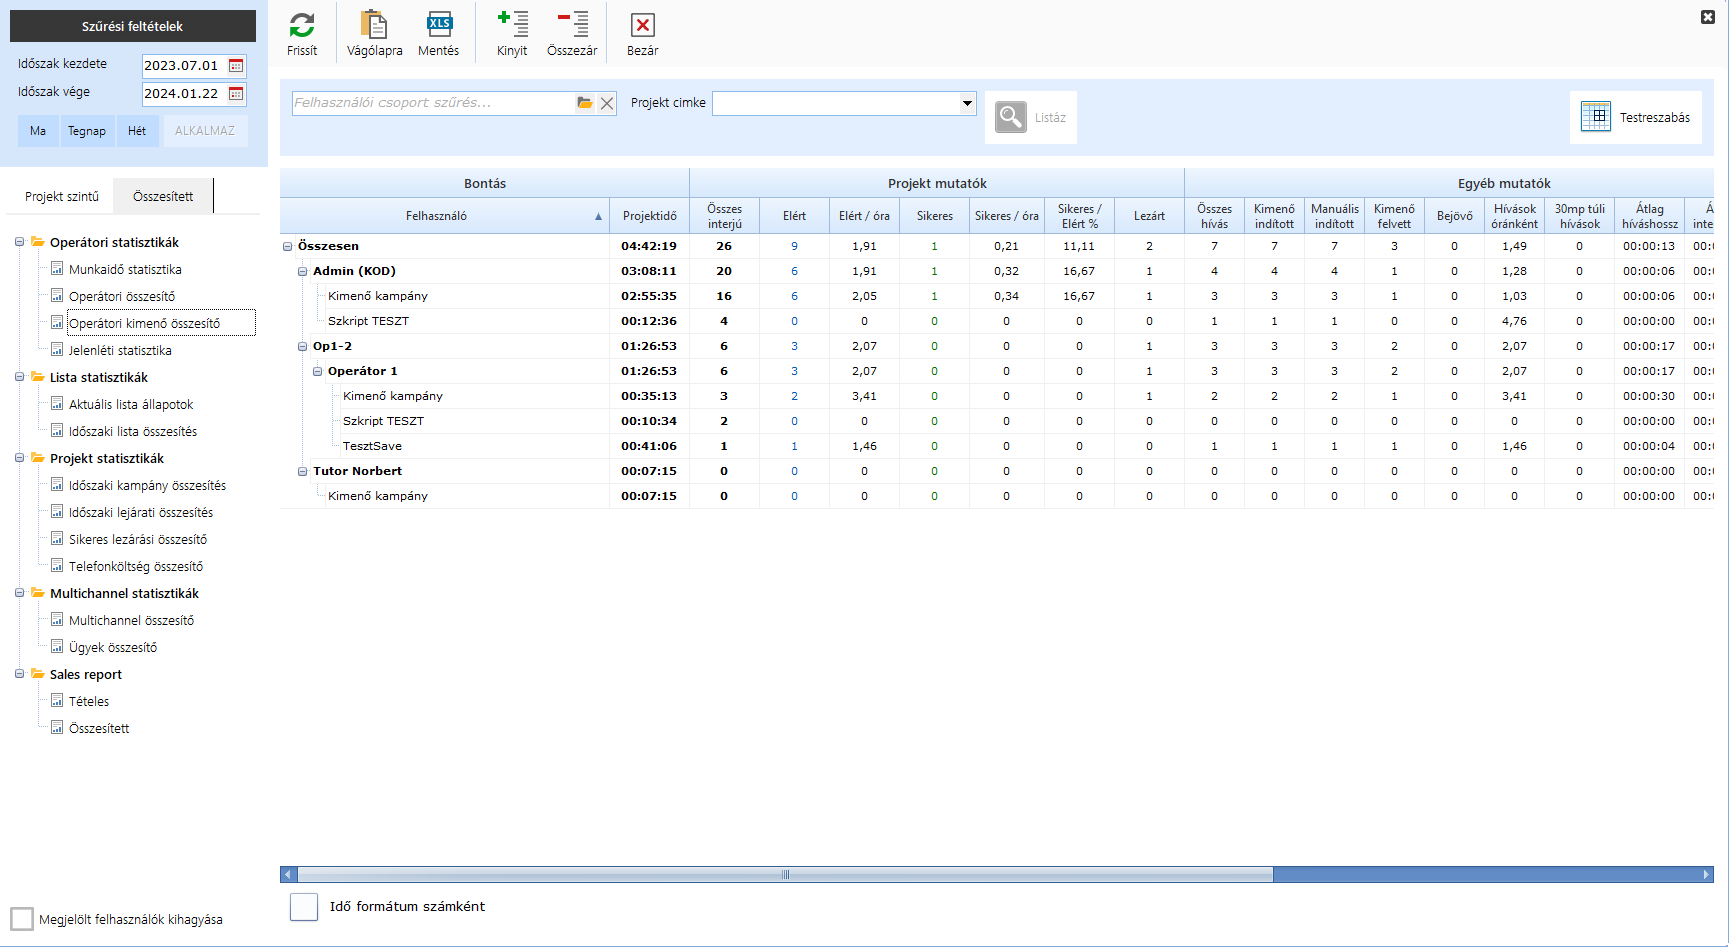Collapse the Operátori statisztikák folder

coord(19,242)
